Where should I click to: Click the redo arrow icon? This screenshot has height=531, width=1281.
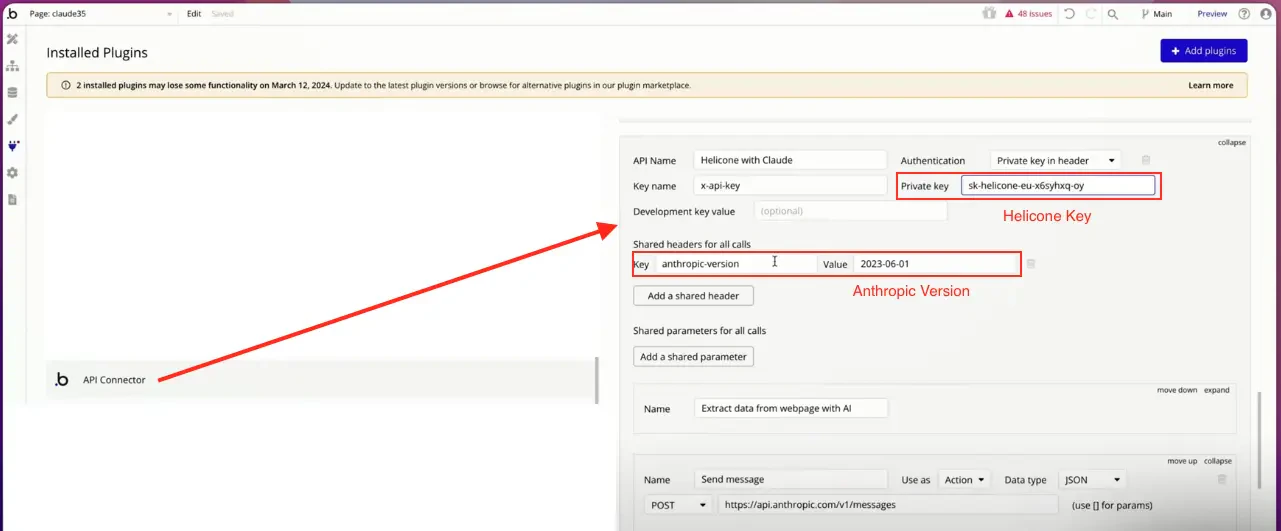tap(1091, 14)
